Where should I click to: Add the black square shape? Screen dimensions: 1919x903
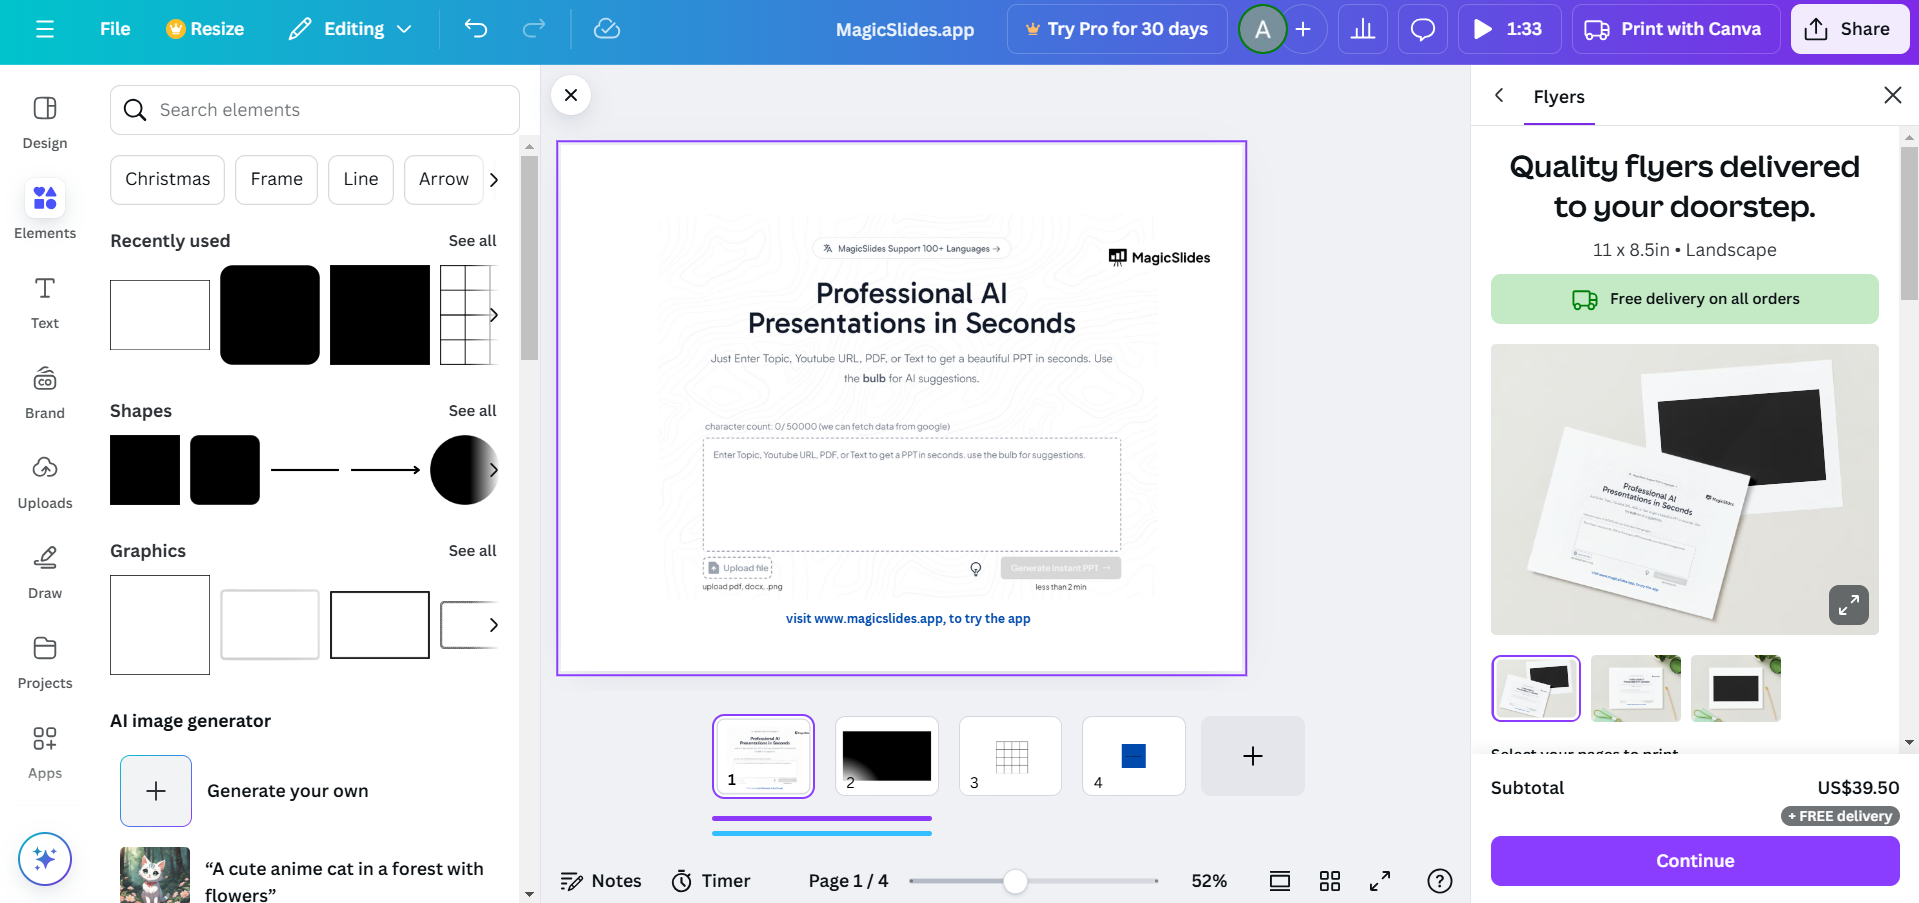point(145,470)
